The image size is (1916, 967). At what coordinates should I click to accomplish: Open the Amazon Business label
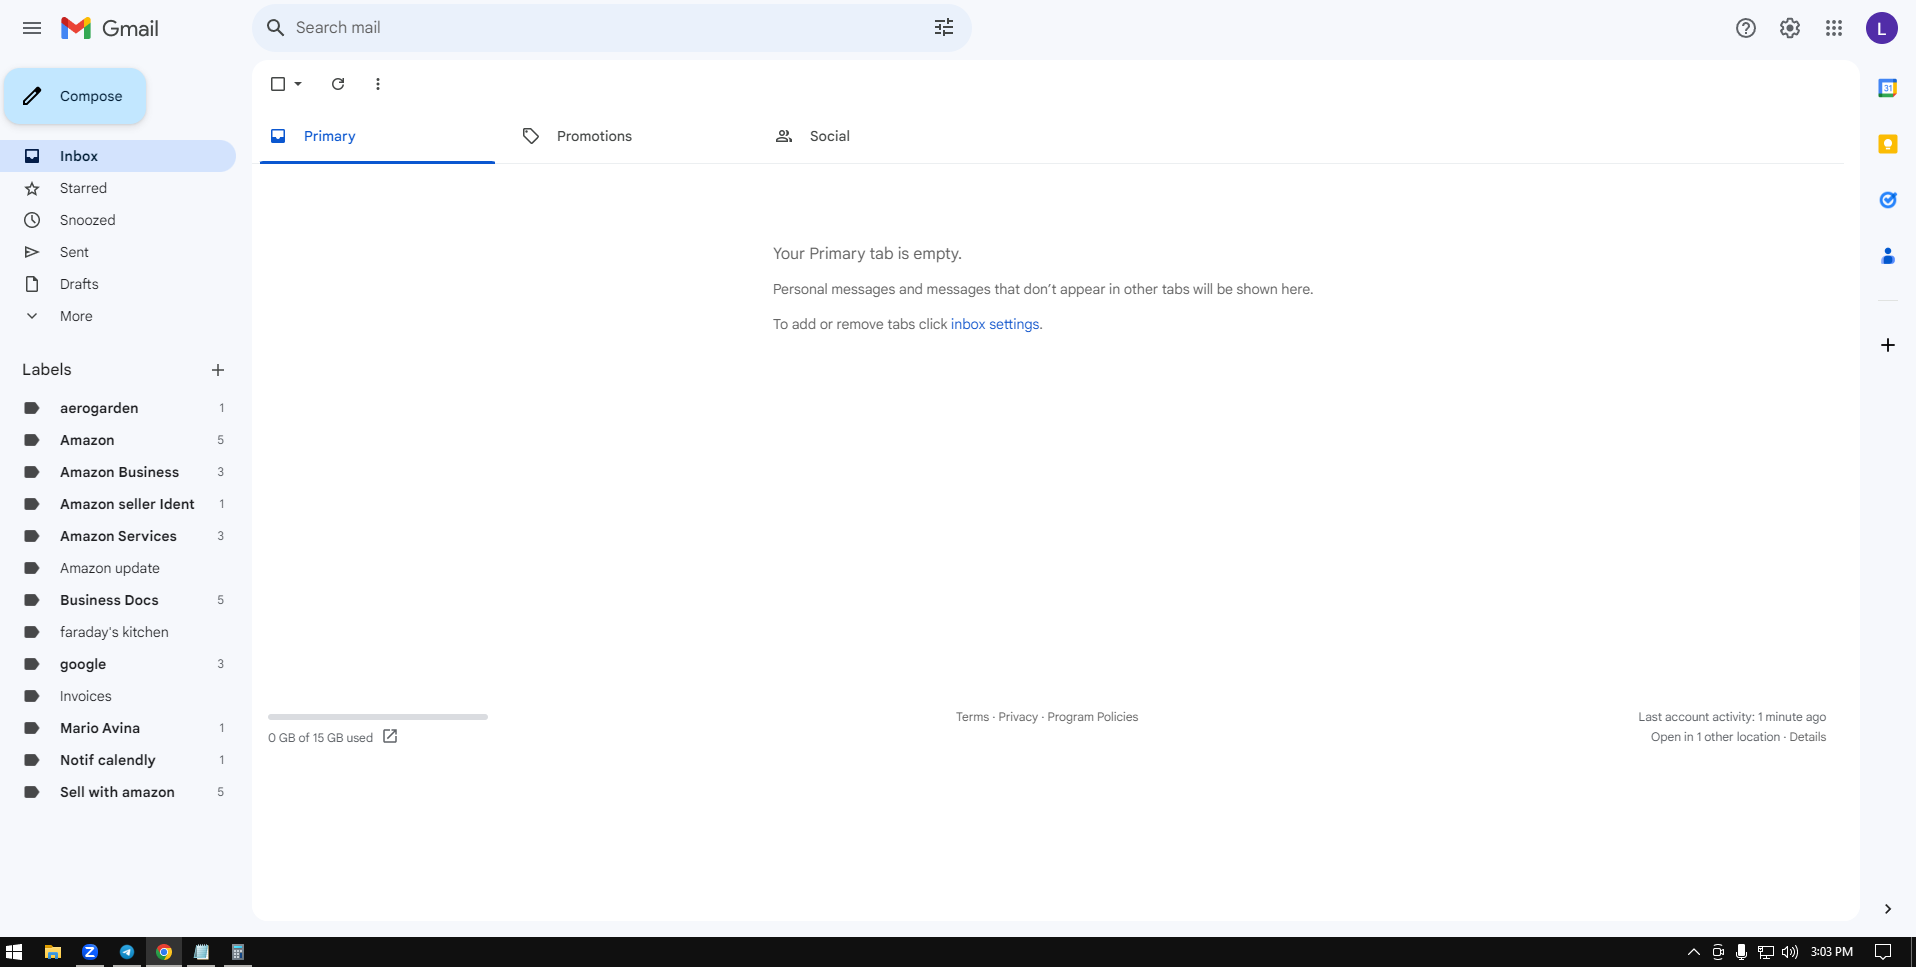[x=118, y=472]
